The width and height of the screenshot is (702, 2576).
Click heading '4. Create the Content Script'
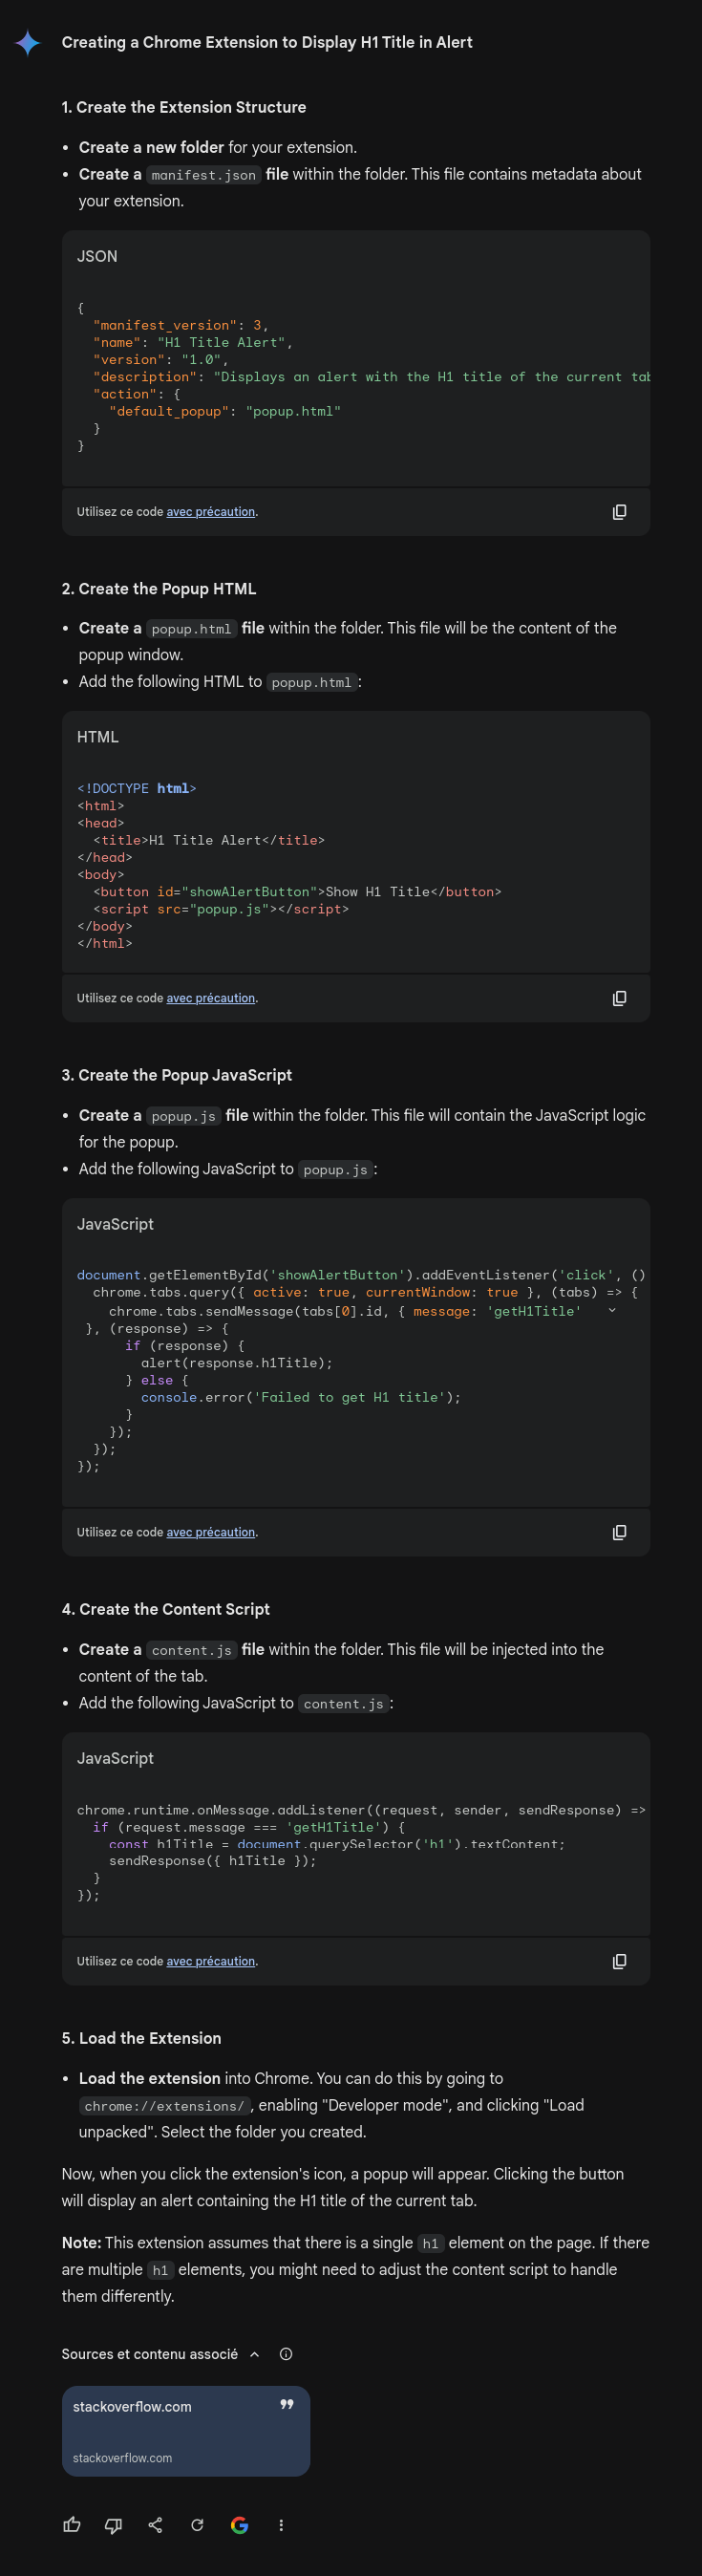(x=166, y=1609)
